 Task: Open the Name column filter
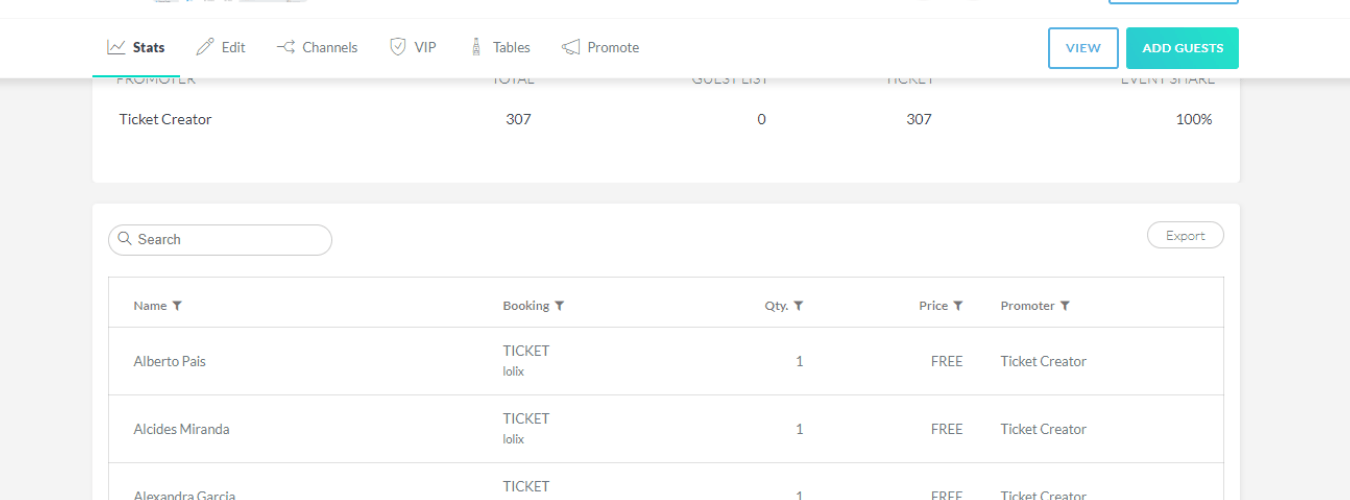[x=177, y=306]
